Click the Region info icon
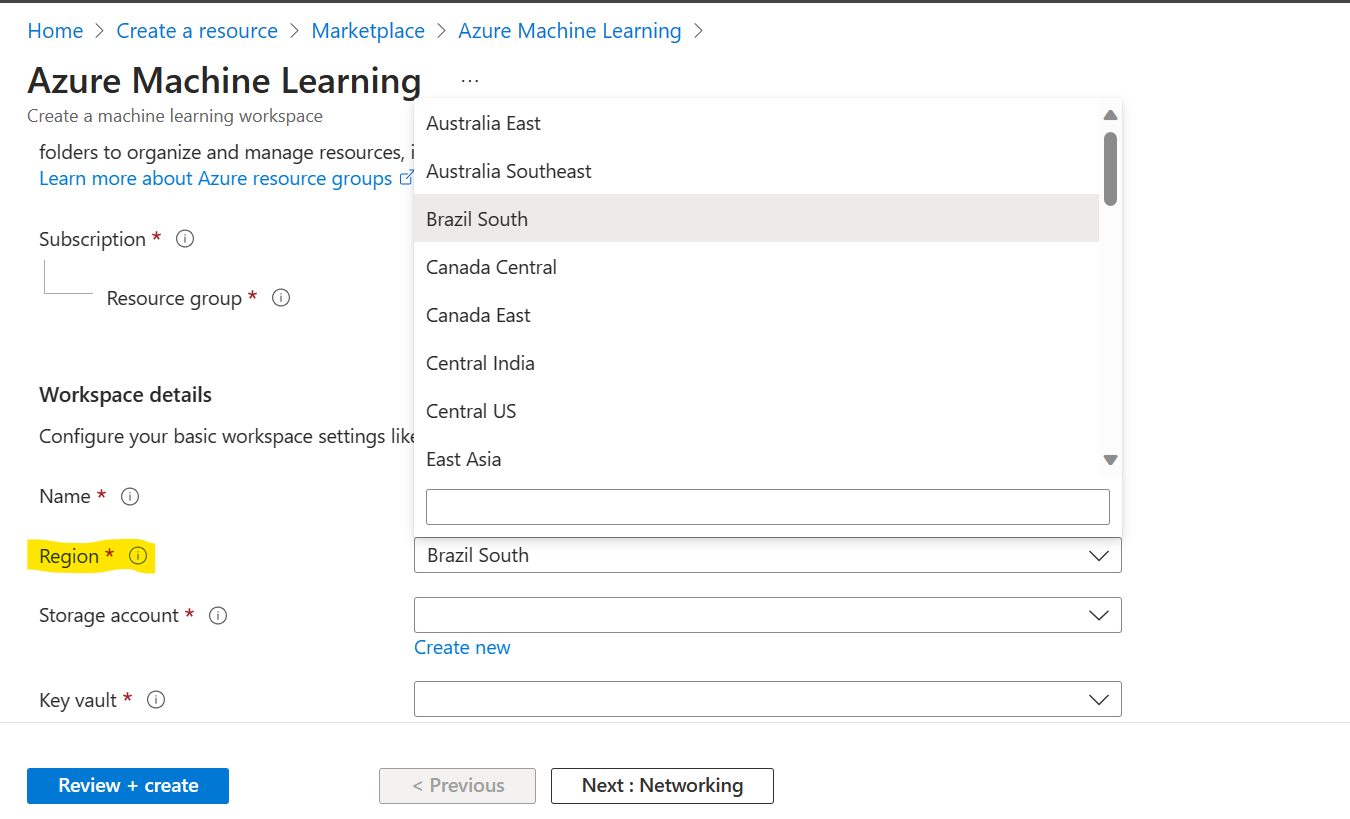 click(139, 556)
